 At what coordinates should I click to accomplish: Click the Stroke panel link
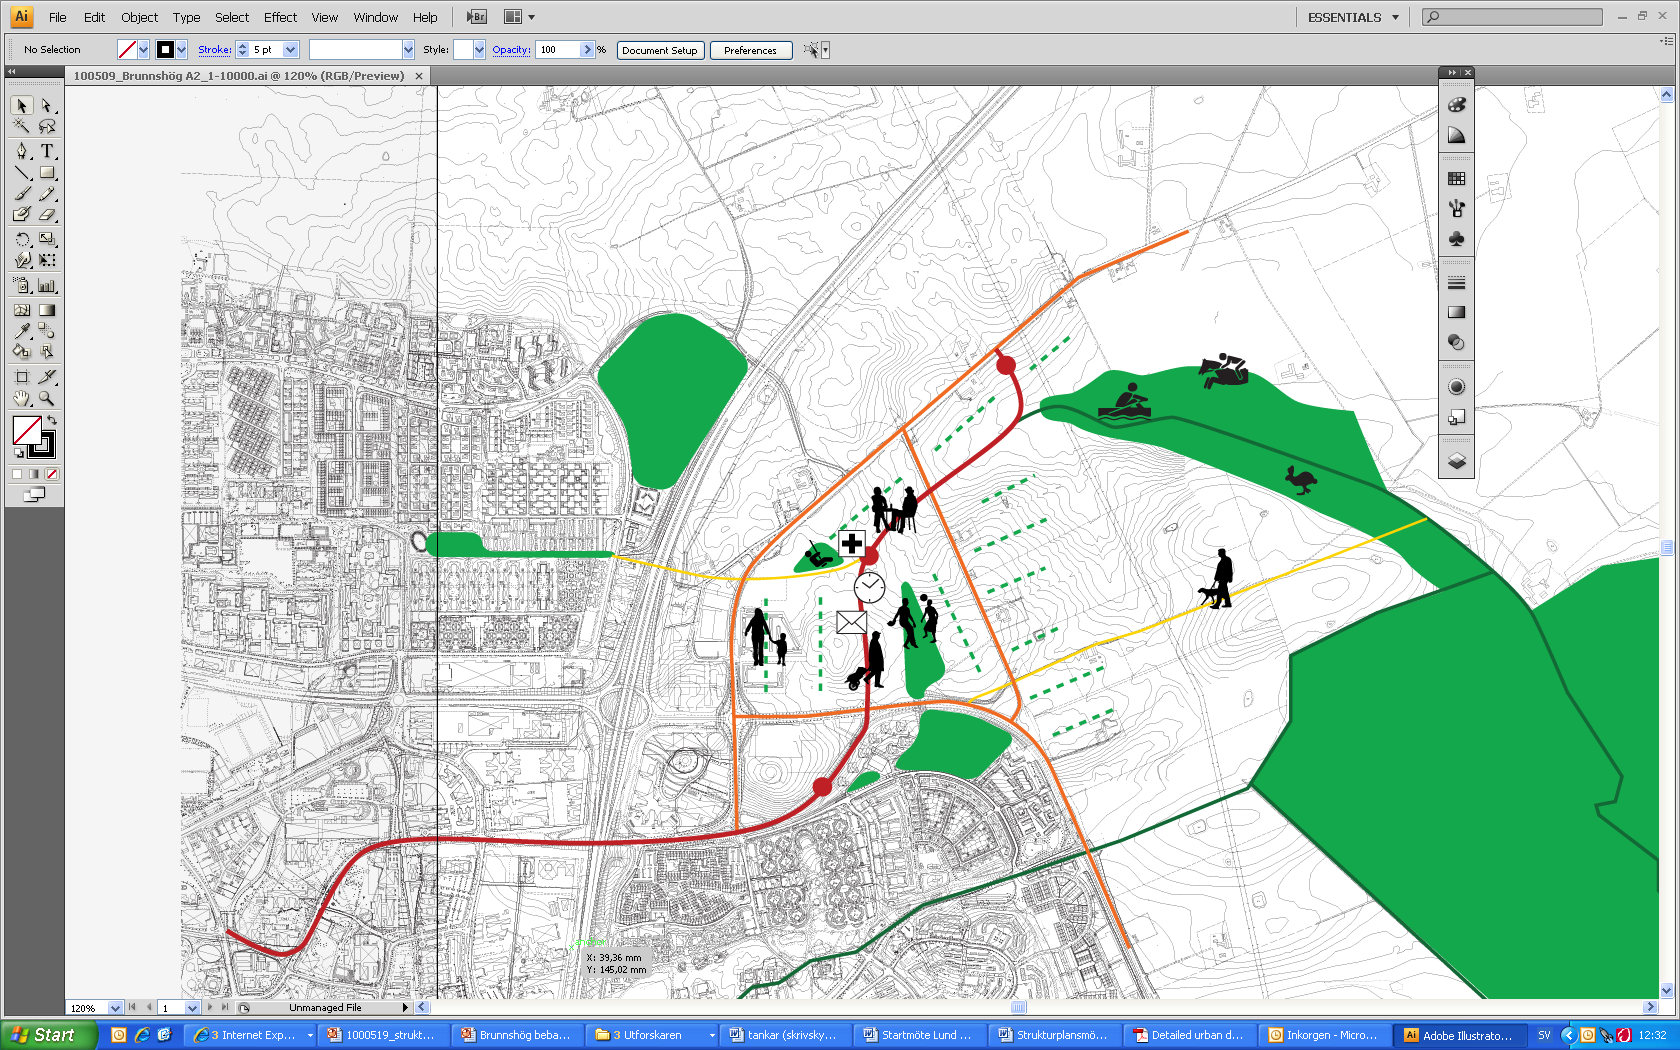pos(214,49)
